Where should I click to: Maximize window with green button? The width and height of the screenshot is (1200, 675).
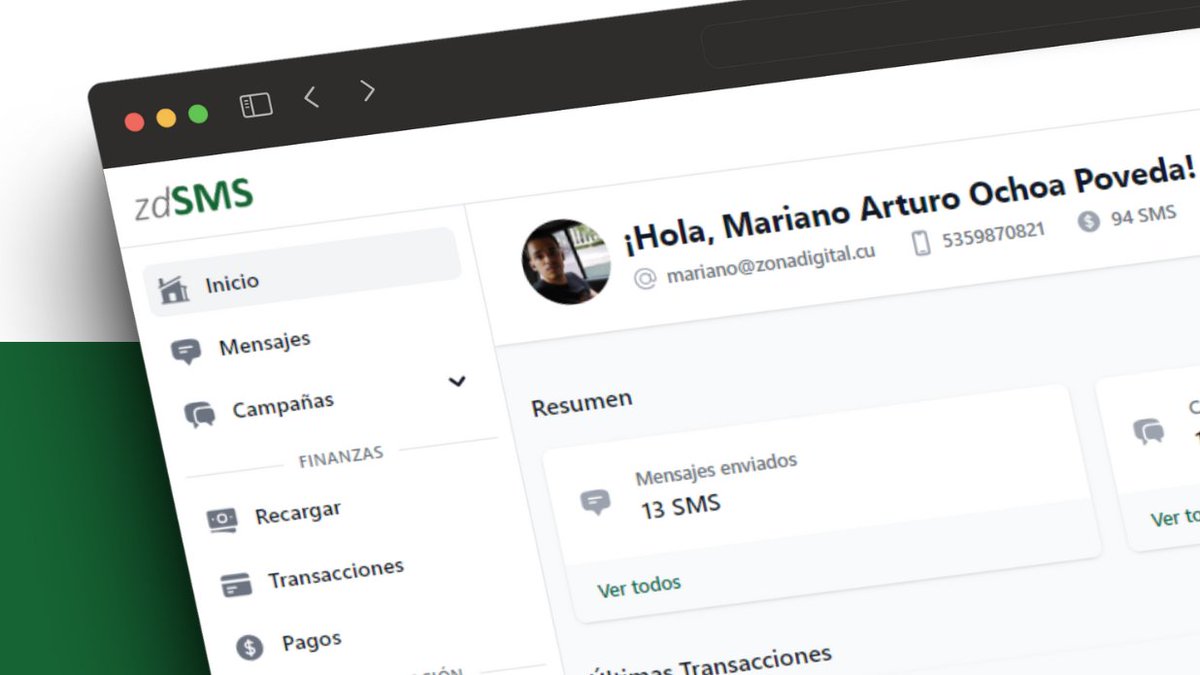click(198, 114)
